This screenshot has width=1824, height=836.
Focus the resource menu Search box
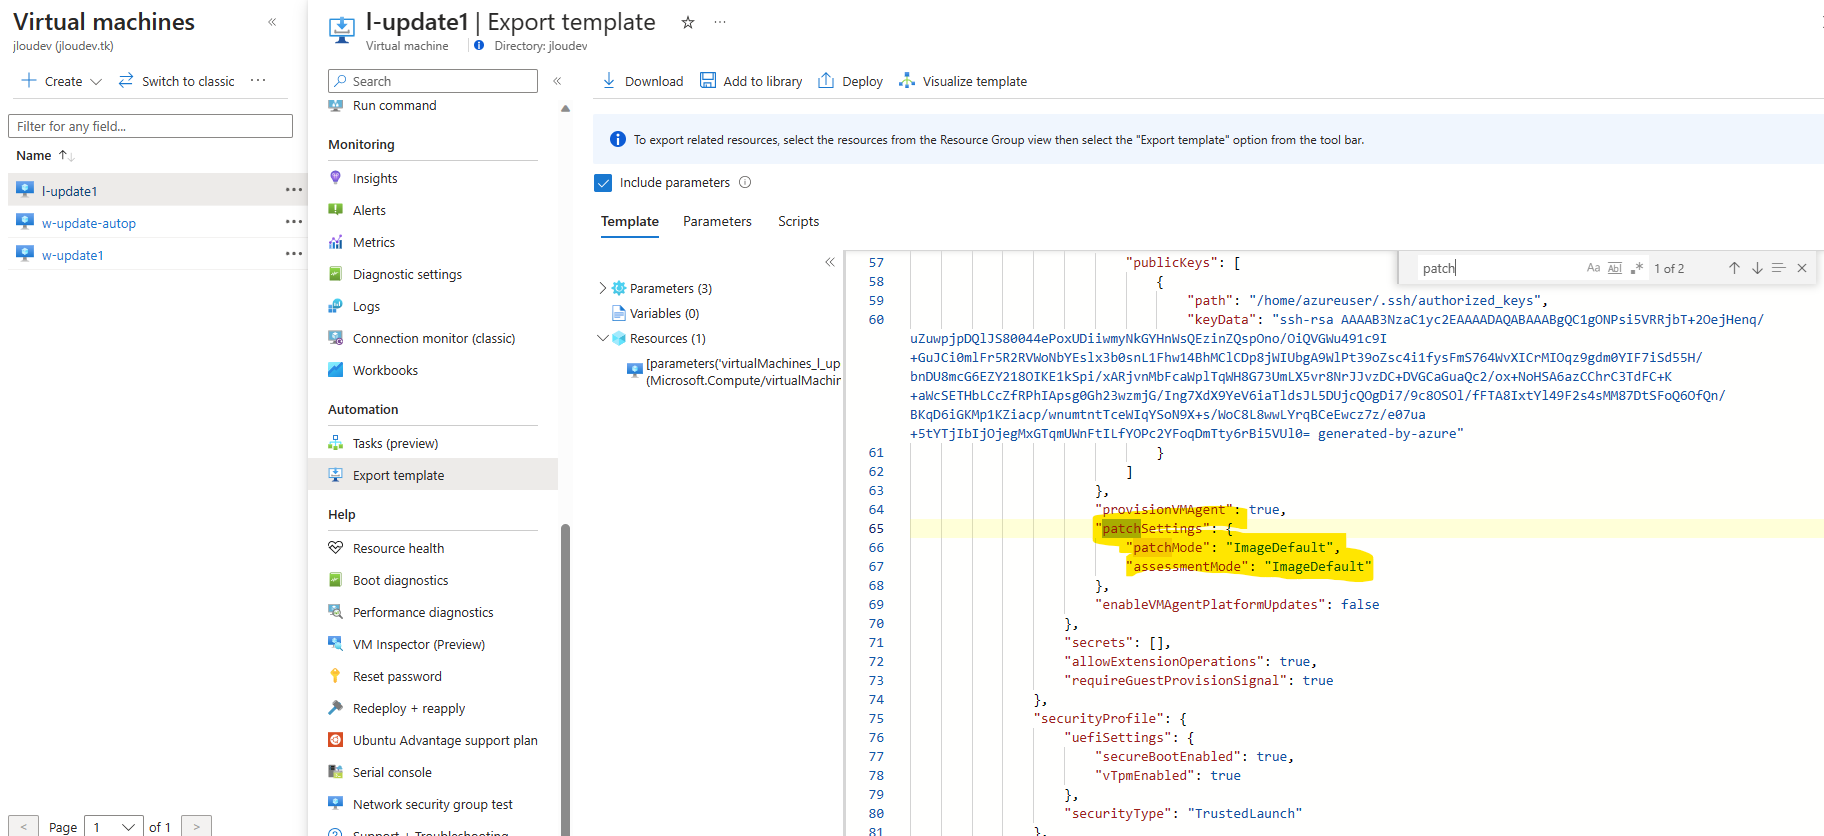click(433, 81)
